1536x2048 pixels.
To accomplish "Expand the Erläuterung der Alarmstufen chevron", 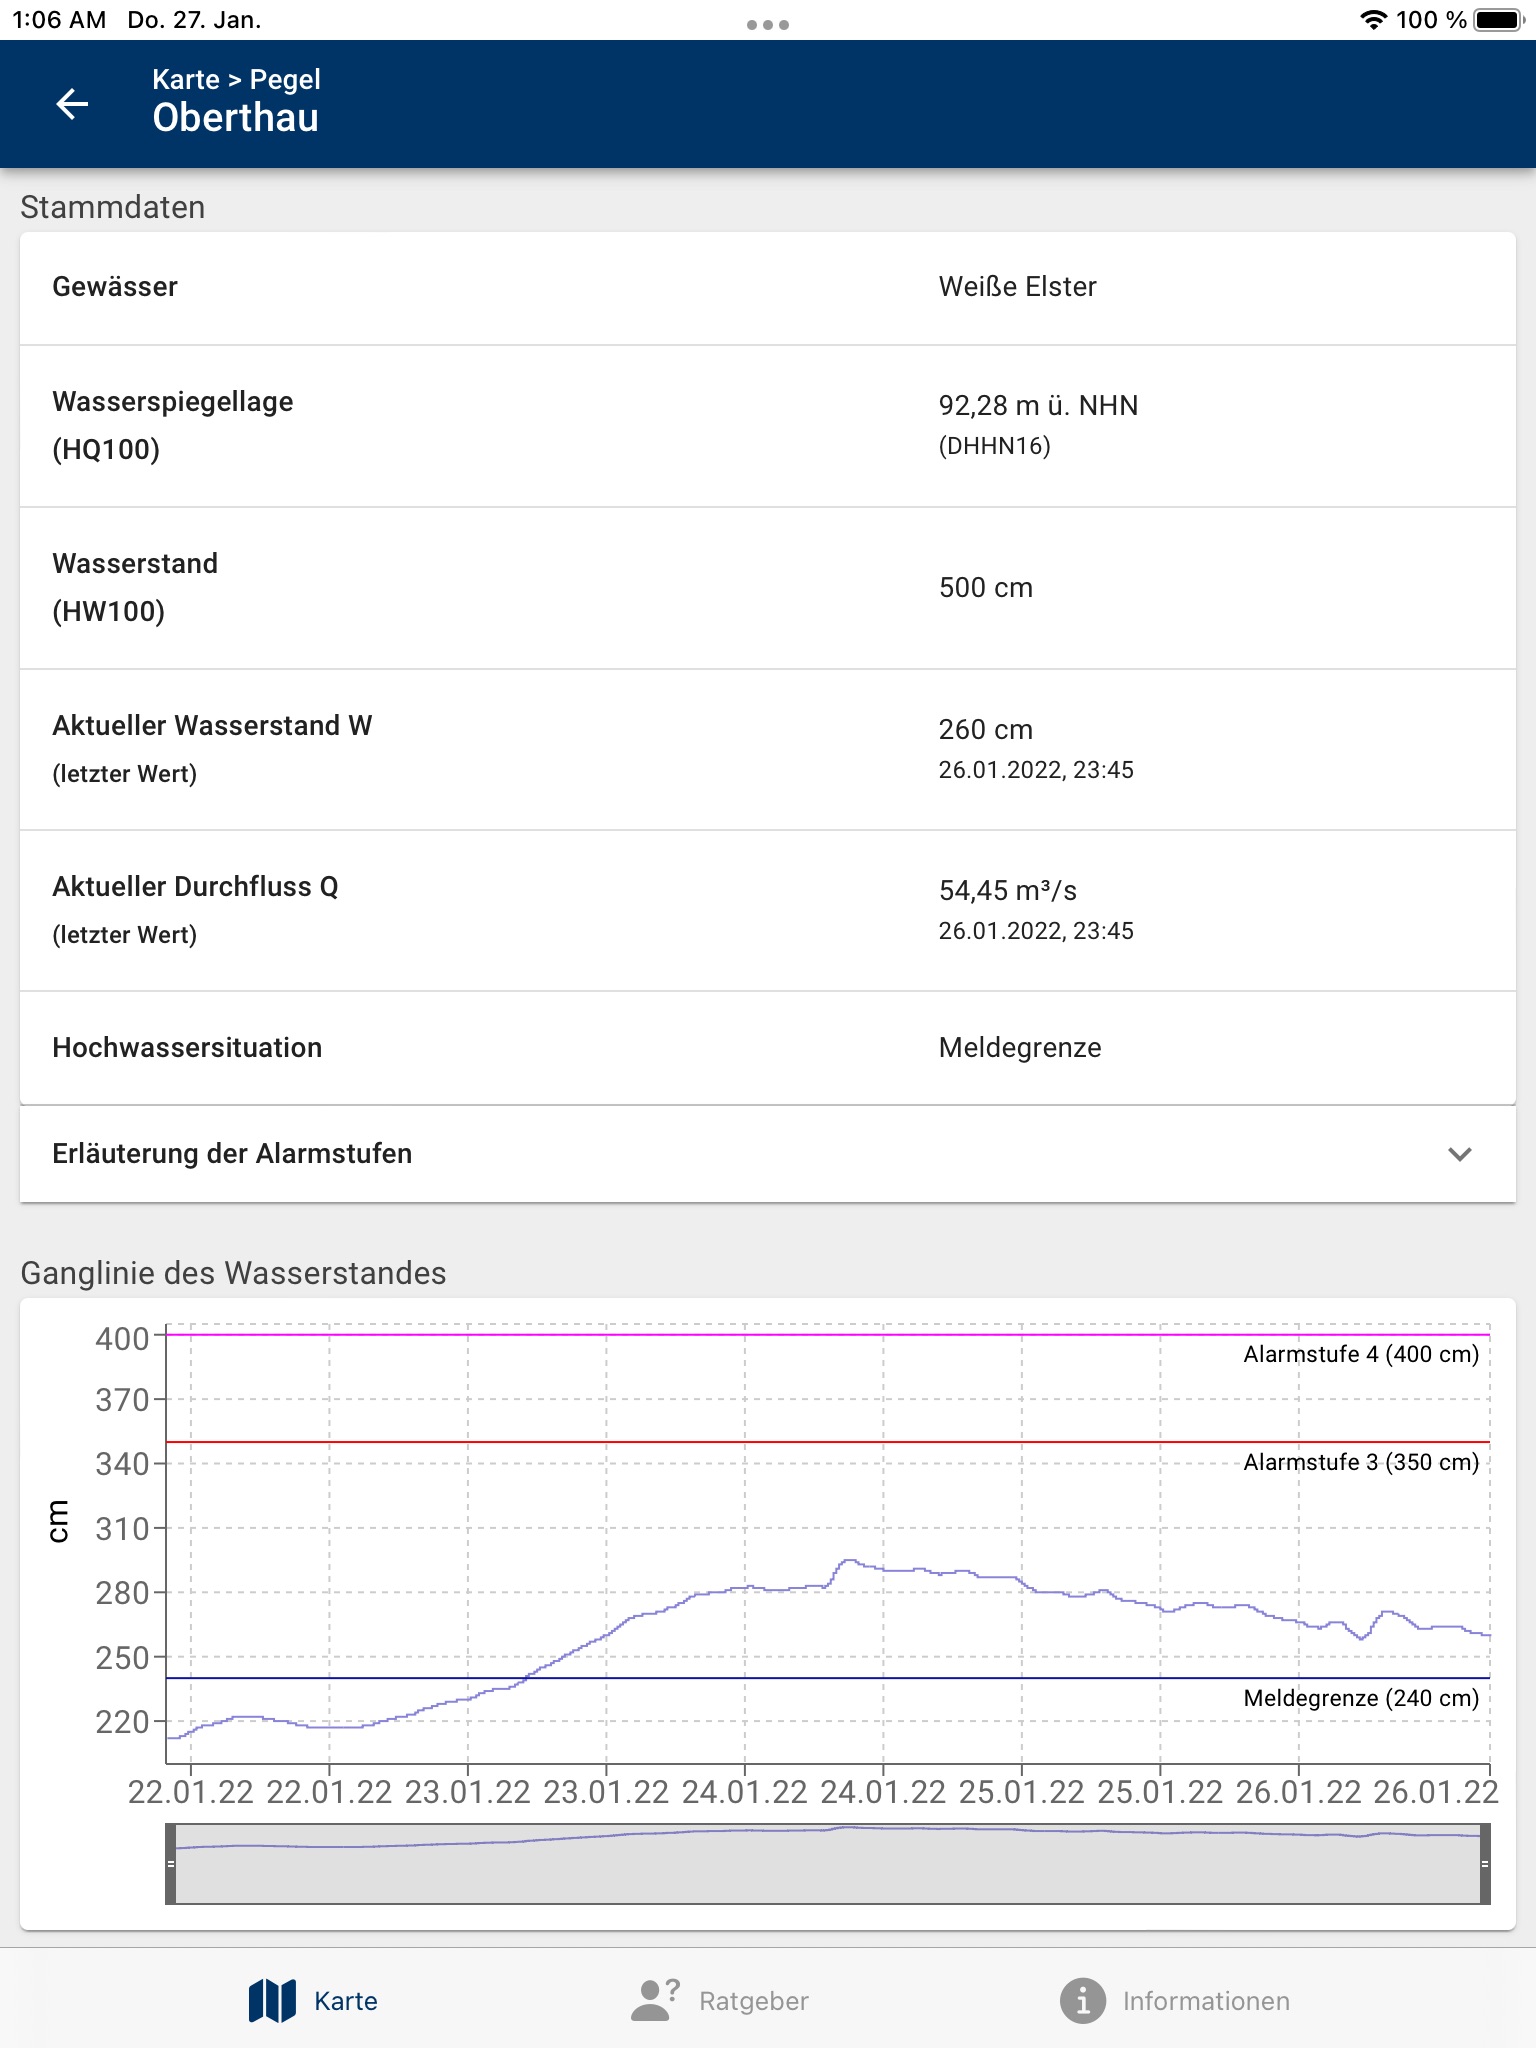I will coord(1459,1154).
